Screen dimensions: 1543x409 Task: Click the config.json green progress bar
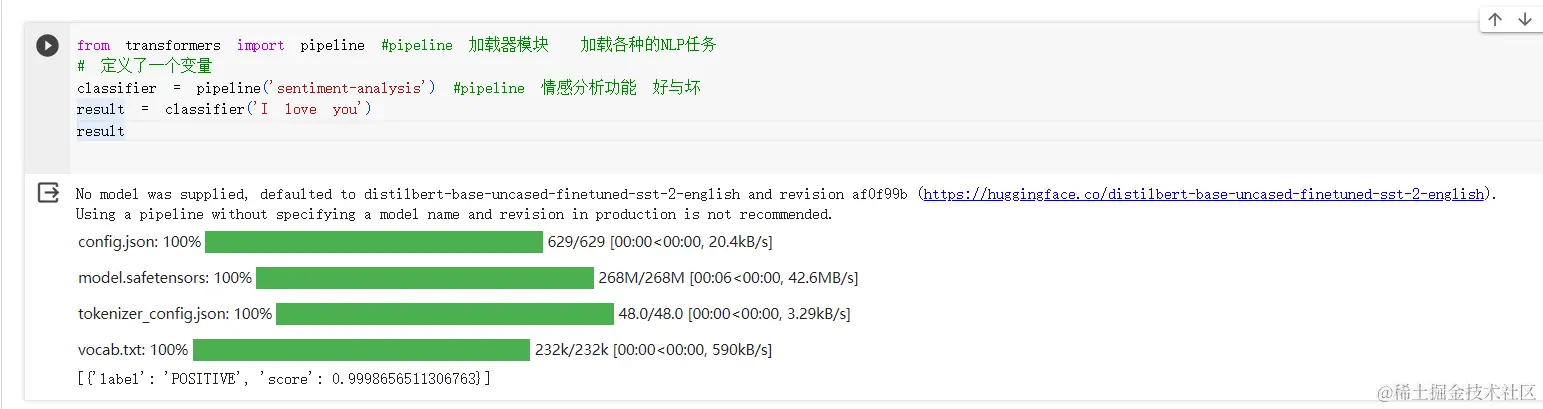pos(373,242)
